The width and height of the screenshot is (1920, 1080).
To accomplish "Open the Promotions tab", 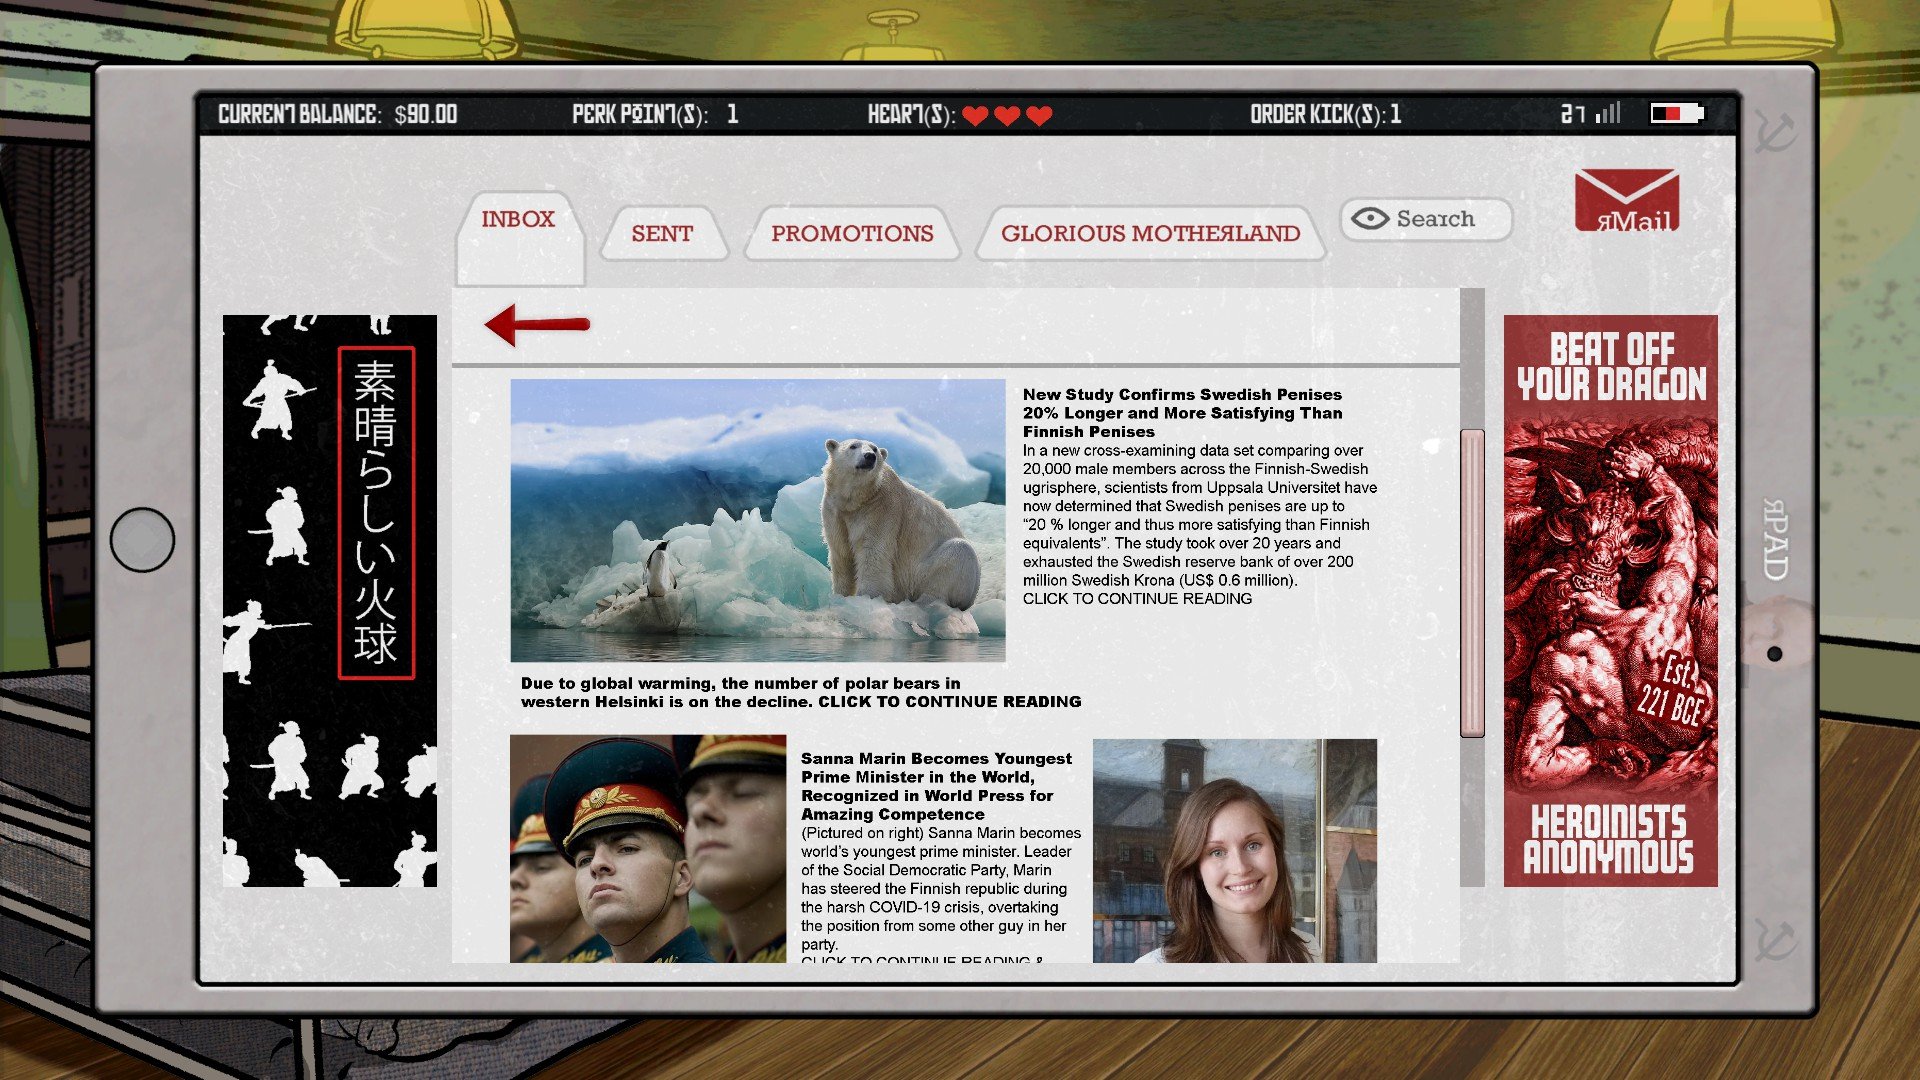I will pyautogui.click(x=852, y=233).
